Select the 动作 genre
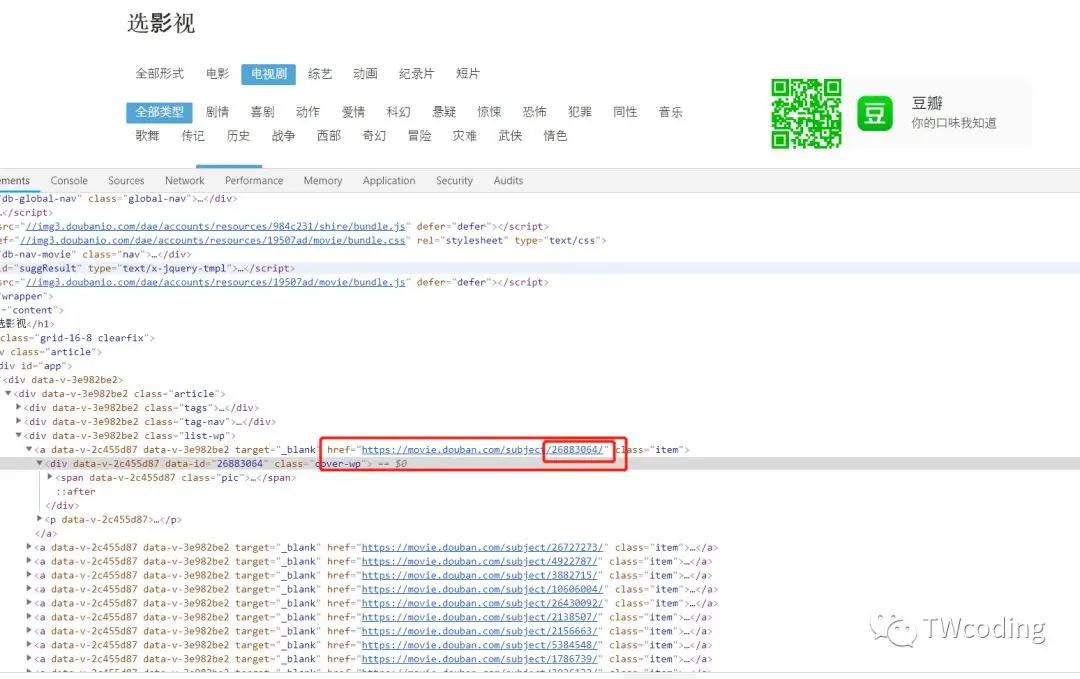 coord(308,112)
